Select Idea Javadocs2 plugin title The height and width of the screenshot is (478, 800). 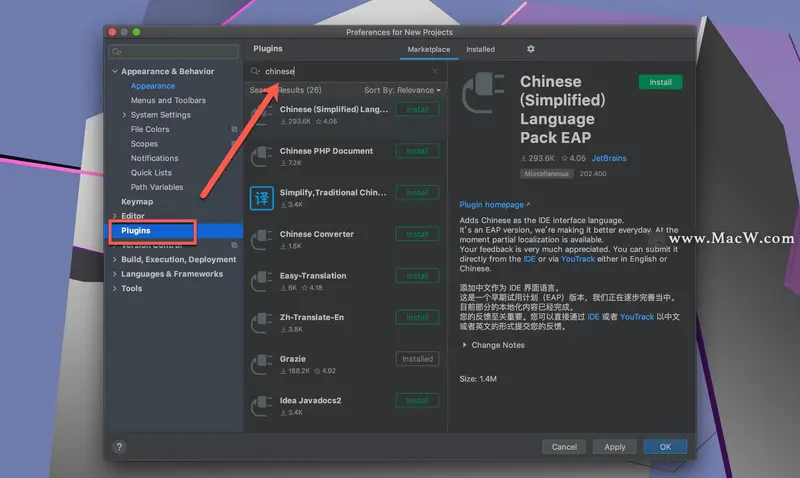(310, 400)
